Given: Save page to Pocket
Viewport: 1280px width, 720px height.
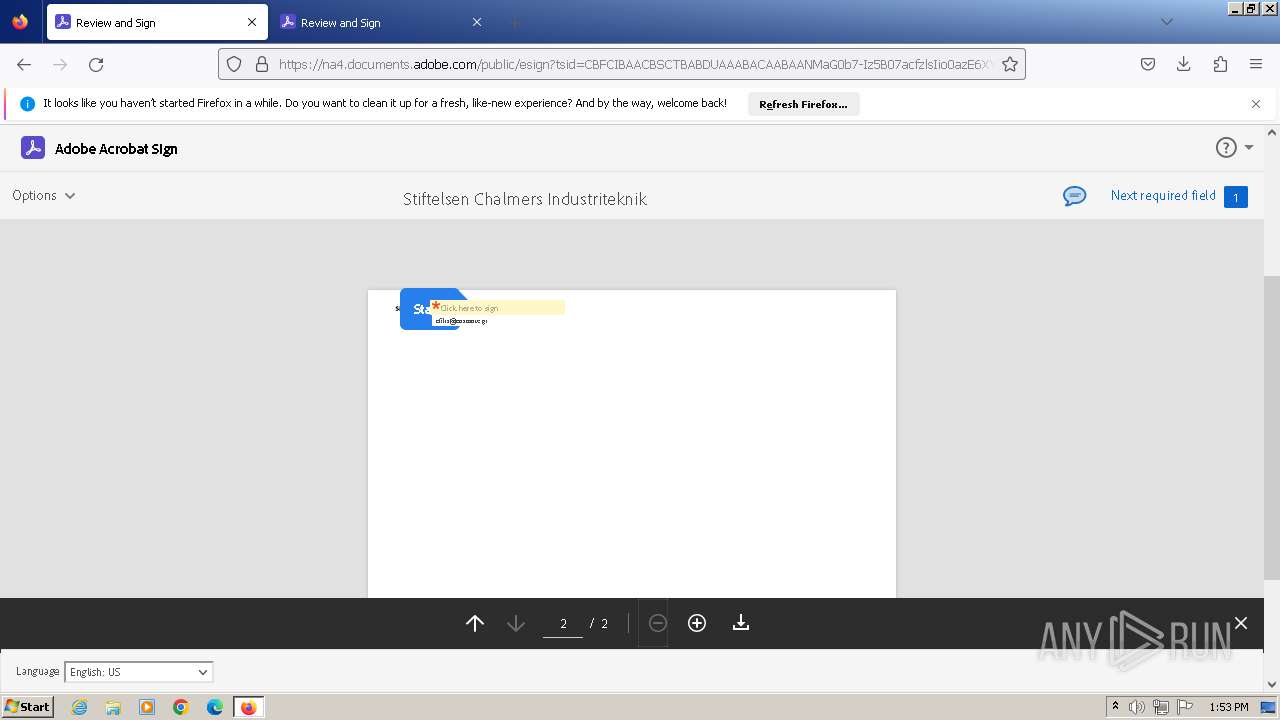Looking at the screenshot, I should [x=1148, y=64].
